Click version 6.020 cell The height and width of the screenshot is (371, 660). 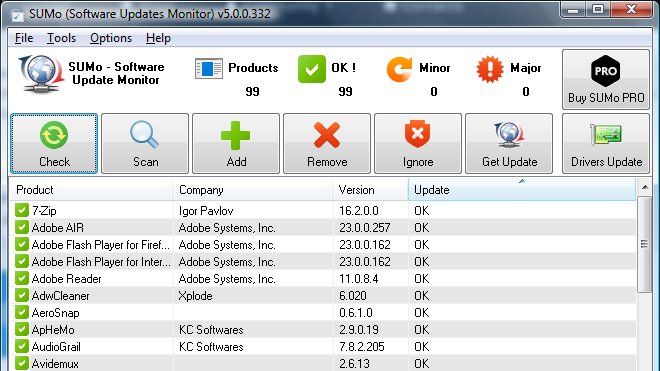click(x=353, y=296)
